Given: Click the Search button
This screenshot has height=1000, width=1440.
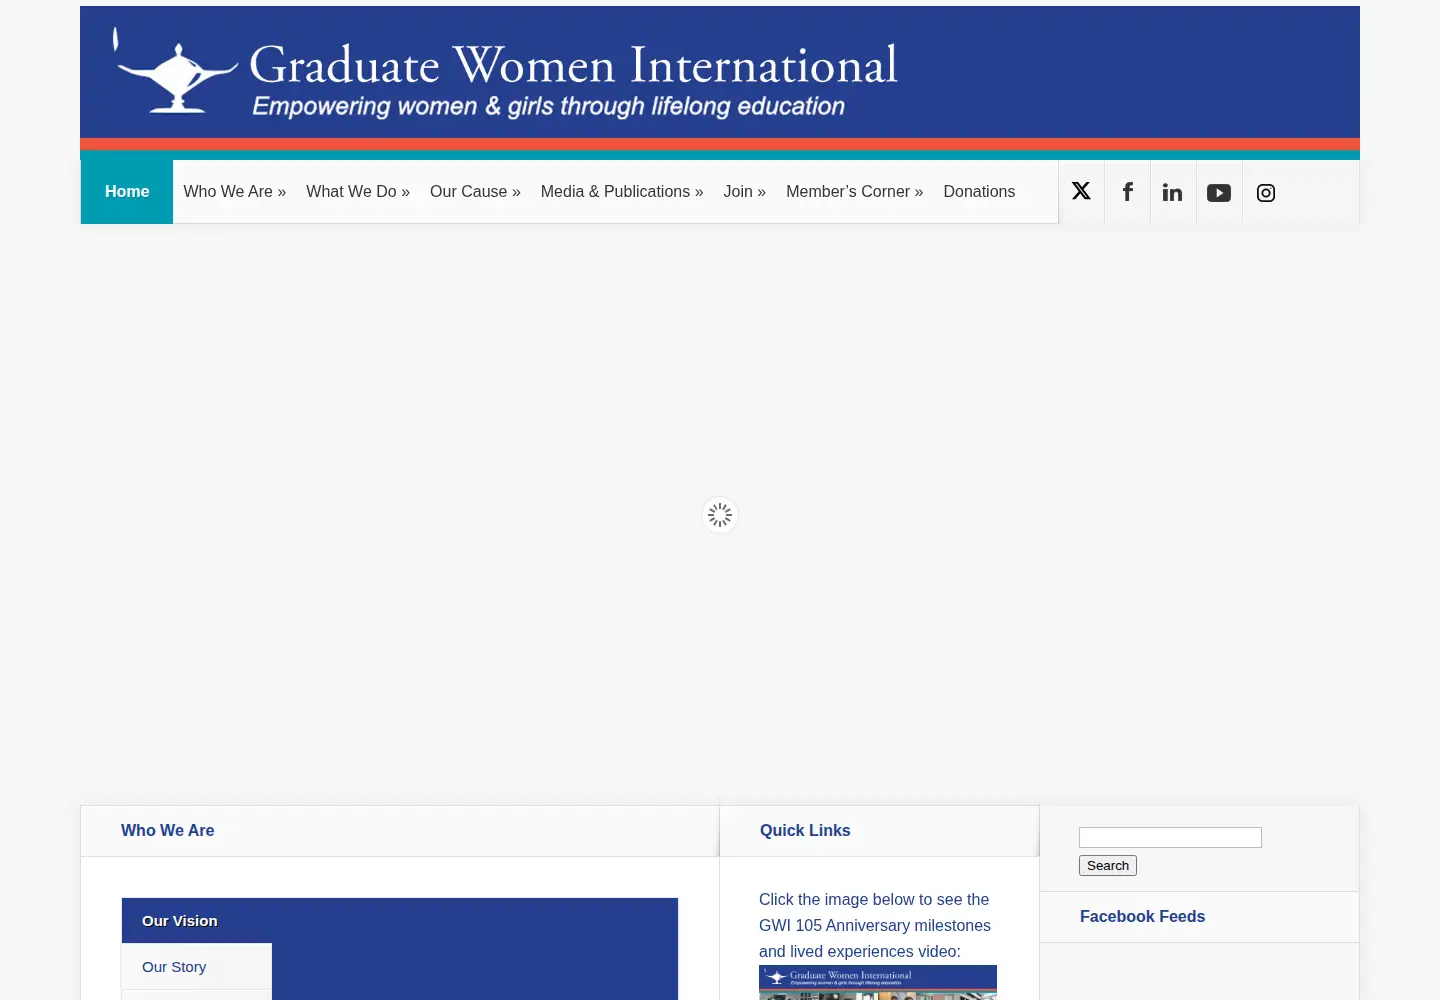Looking at the screenshot, I should click(x=1108, y=866).
